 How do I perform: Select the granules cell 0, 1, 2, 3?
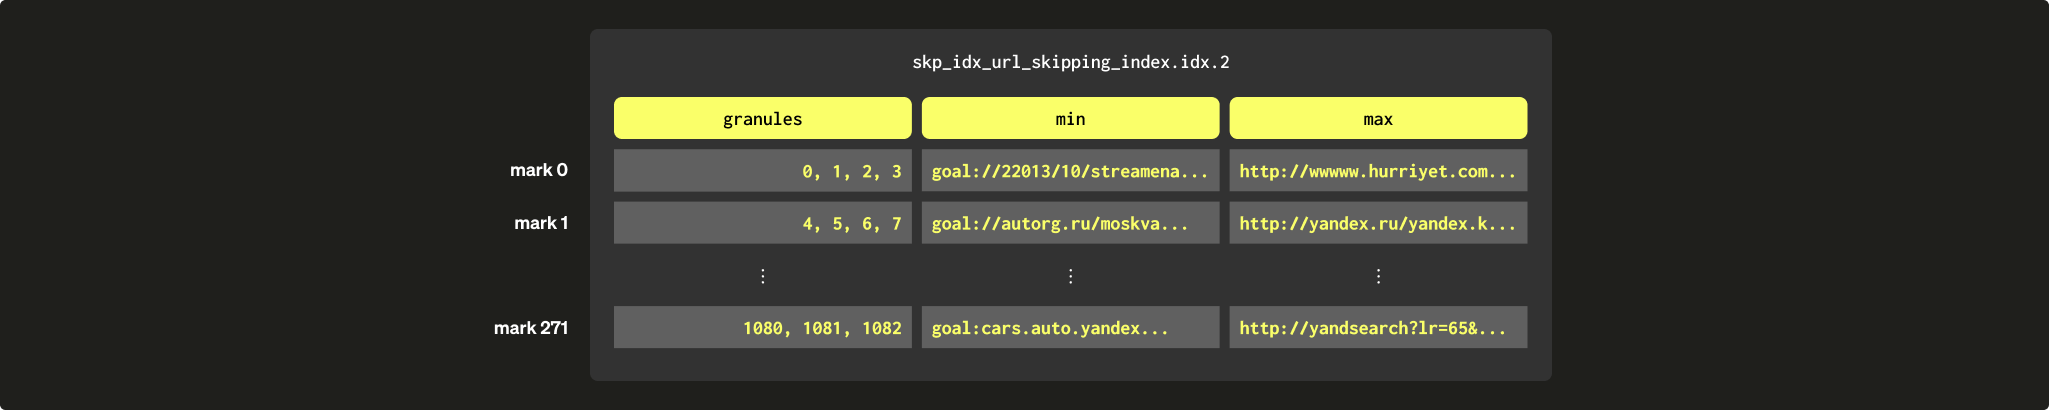click(851, 171)
